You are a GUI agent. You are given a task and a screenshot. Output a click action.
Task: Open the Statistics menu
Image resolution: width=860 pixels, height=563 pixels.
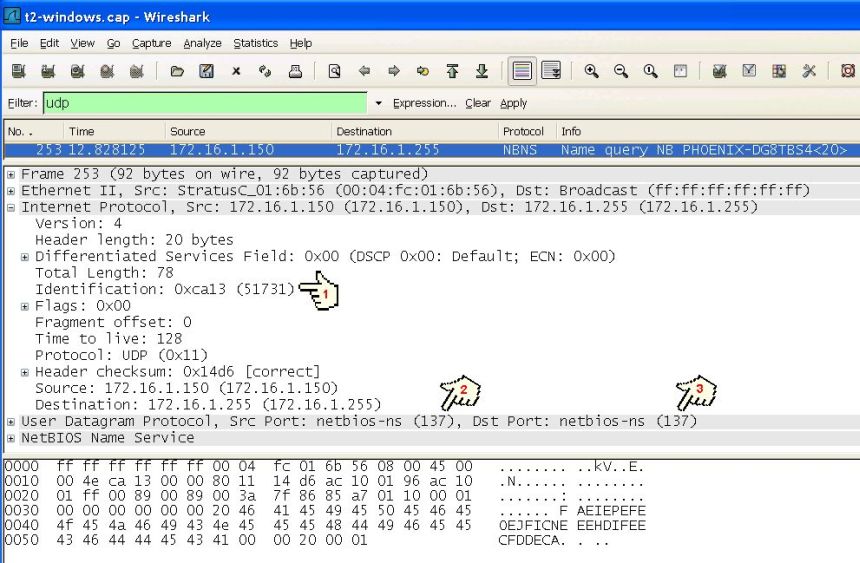point(255,43)
